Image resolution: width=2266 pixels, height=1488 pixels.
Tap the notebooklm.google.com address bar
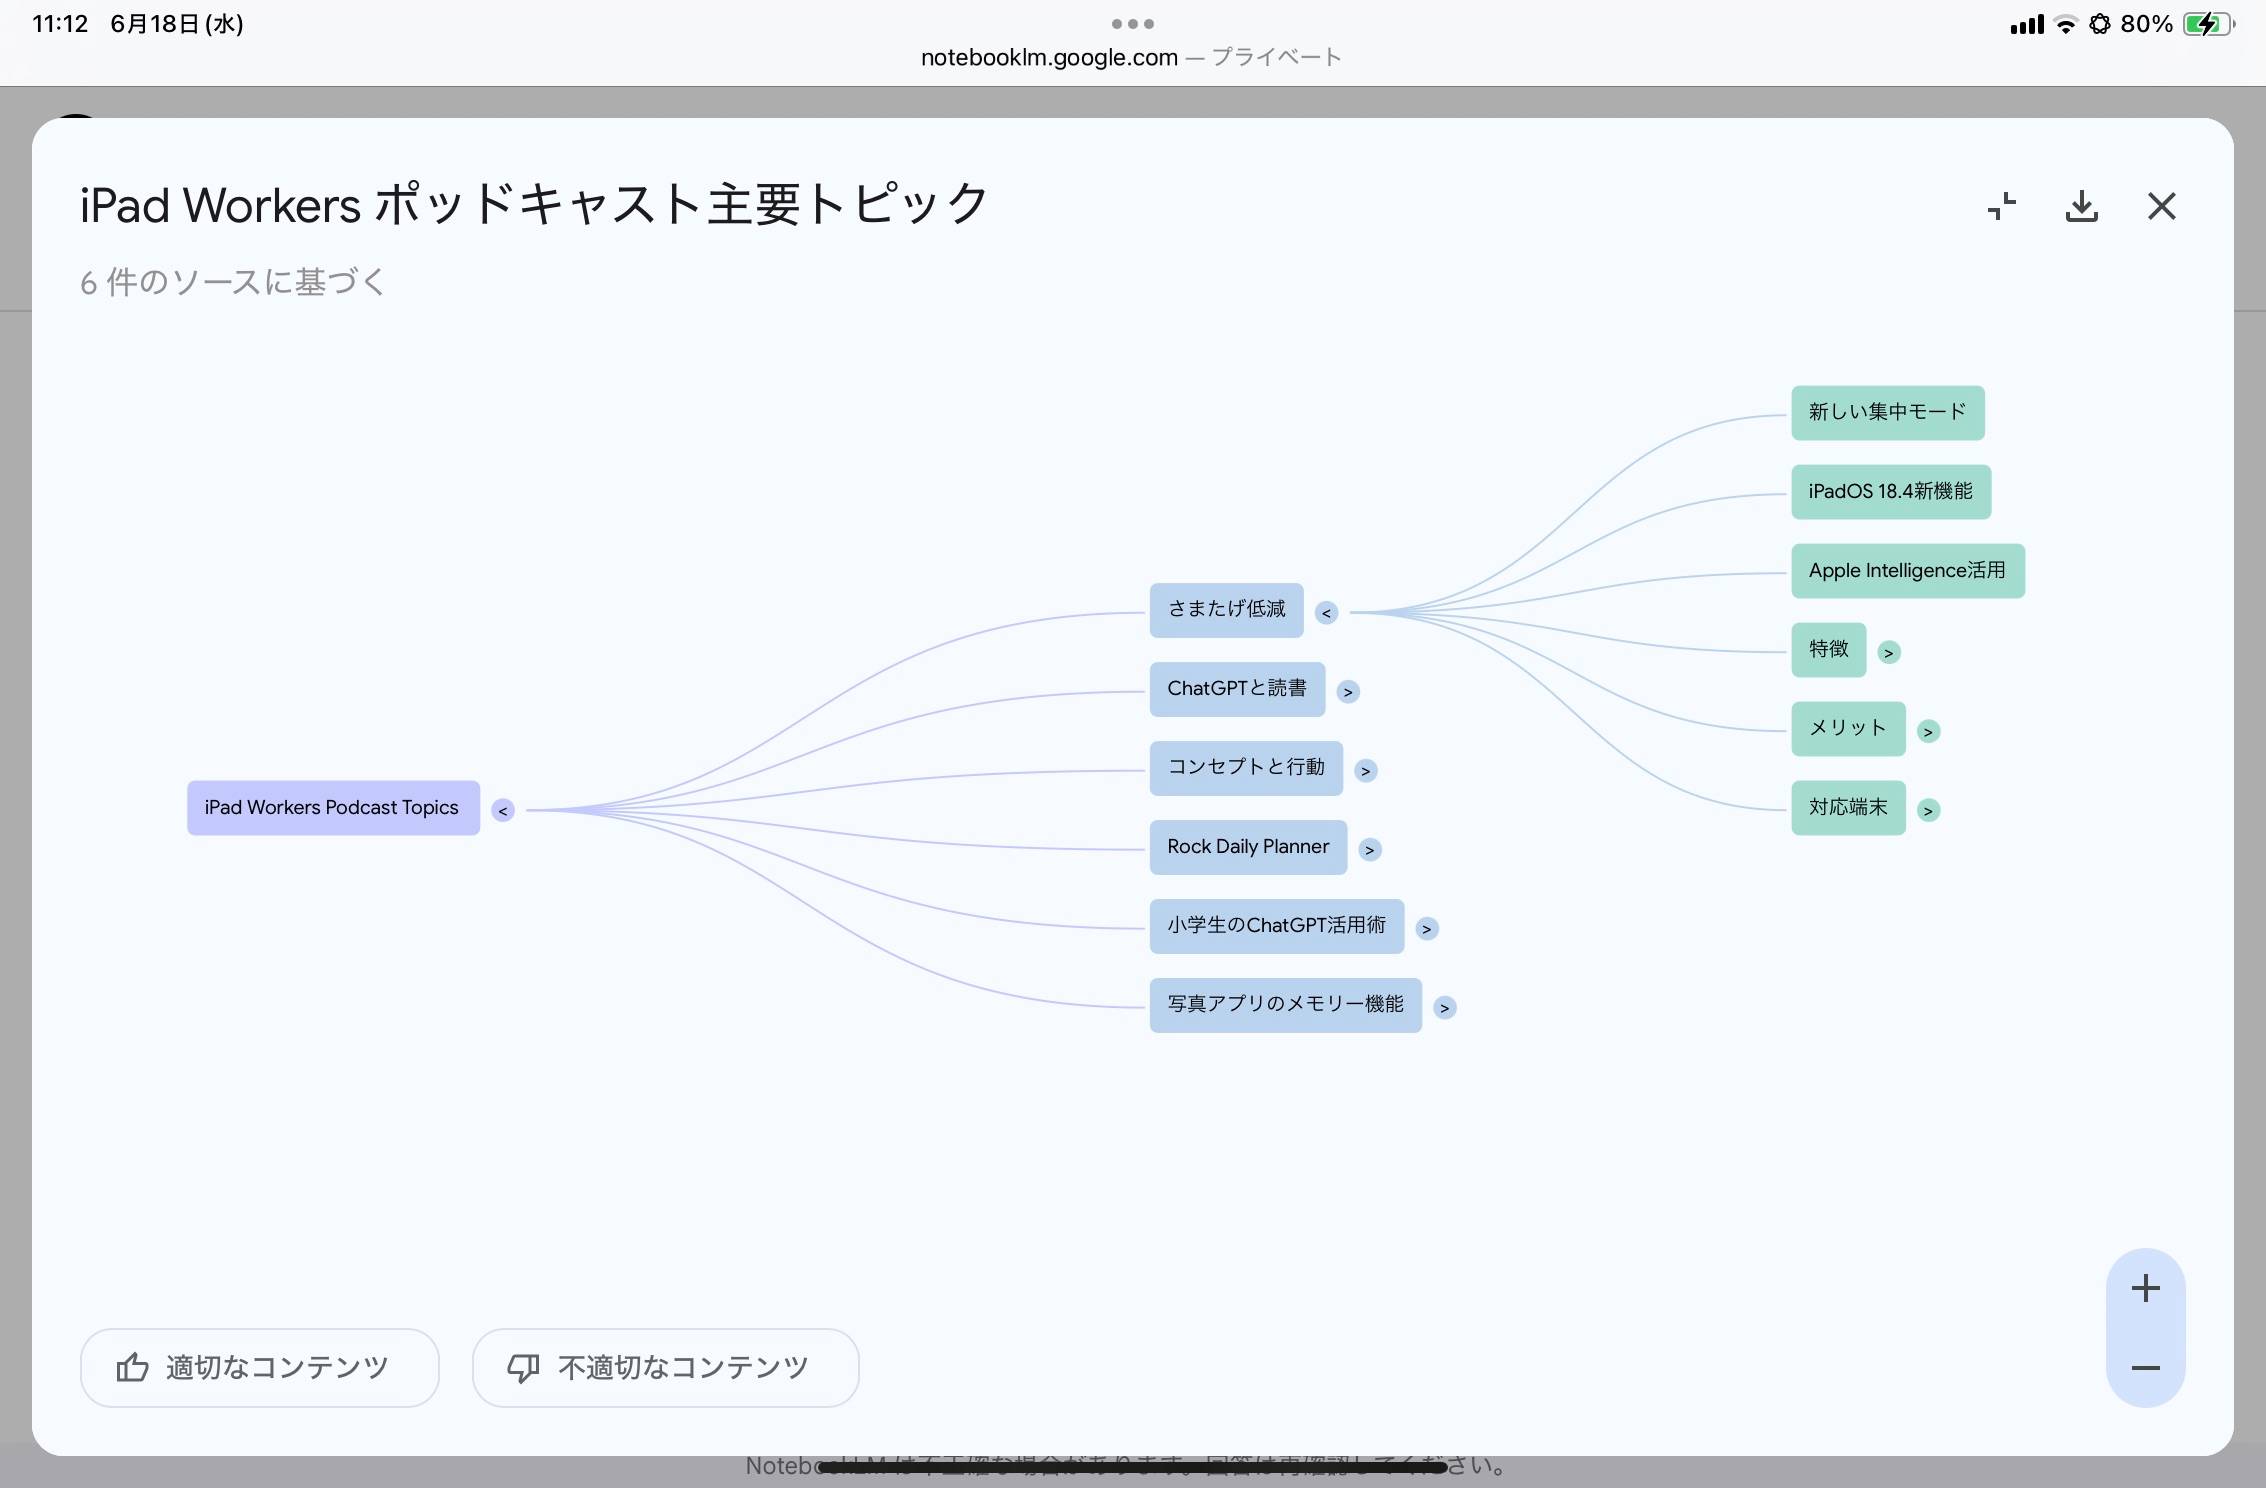click(1131, 58)
